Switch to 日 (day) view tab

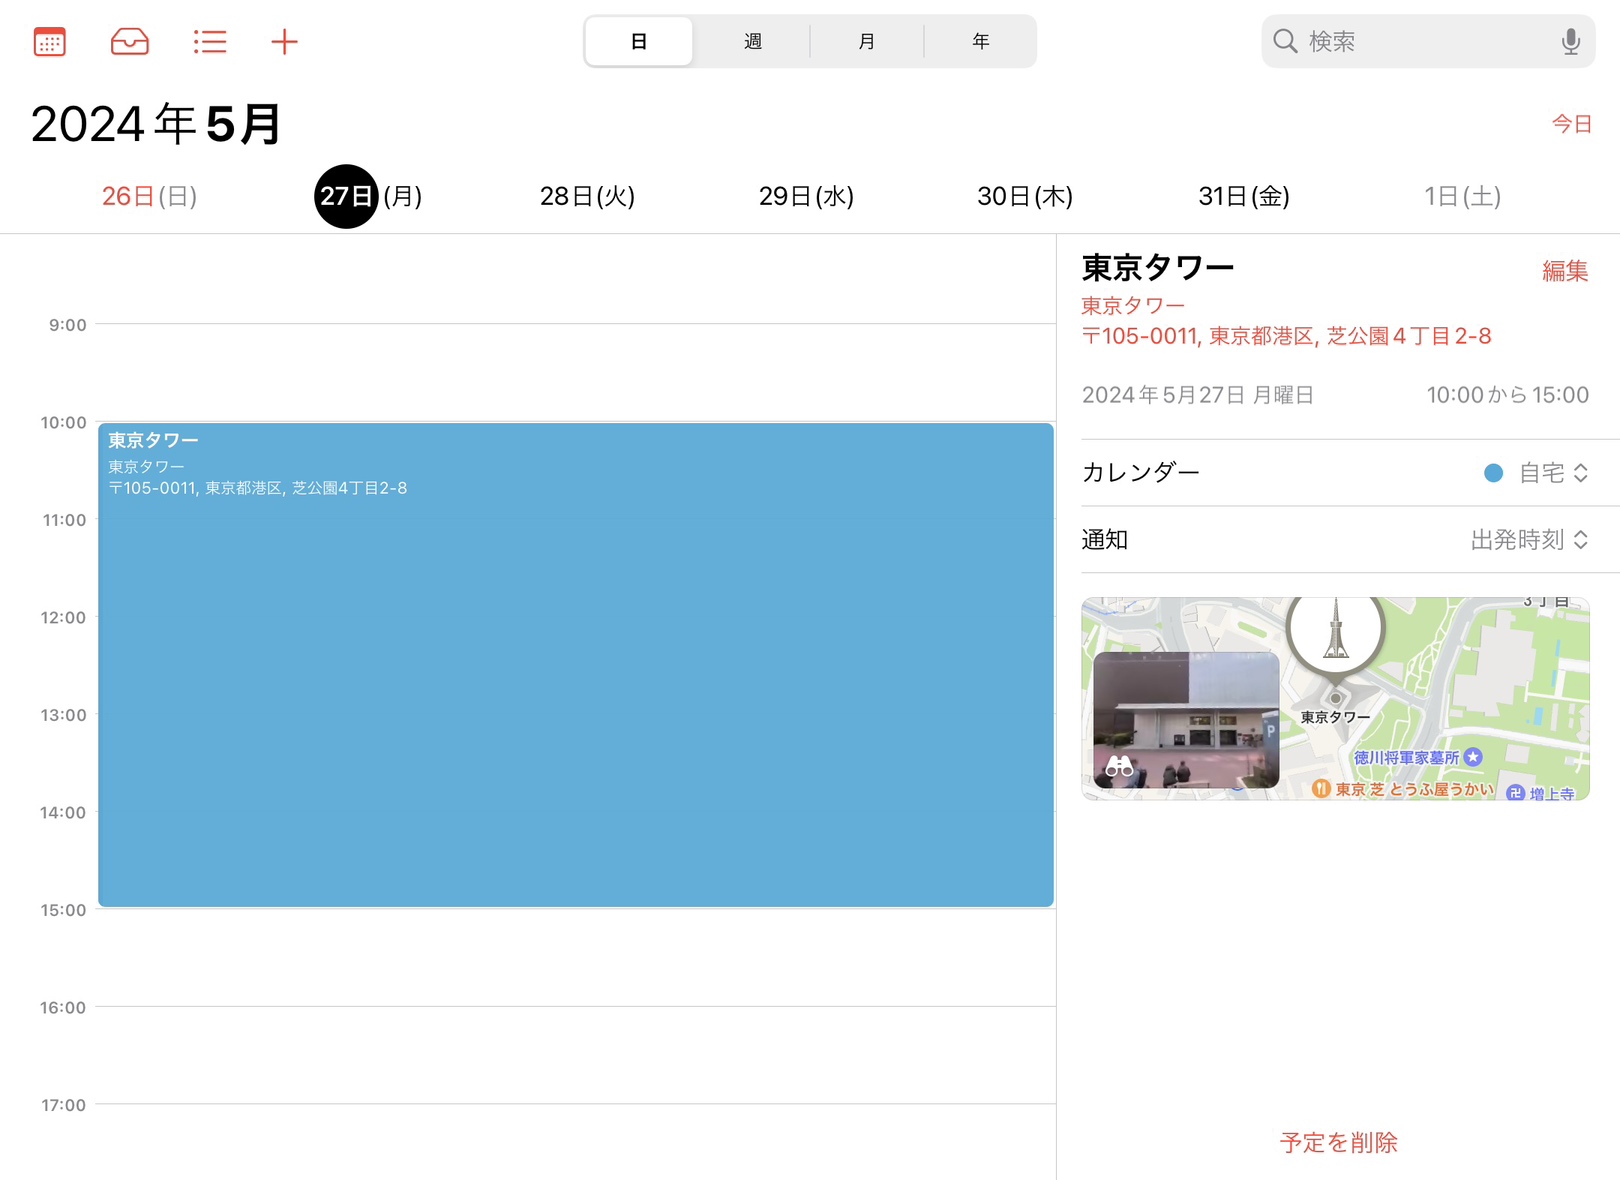tap(639, 41)
